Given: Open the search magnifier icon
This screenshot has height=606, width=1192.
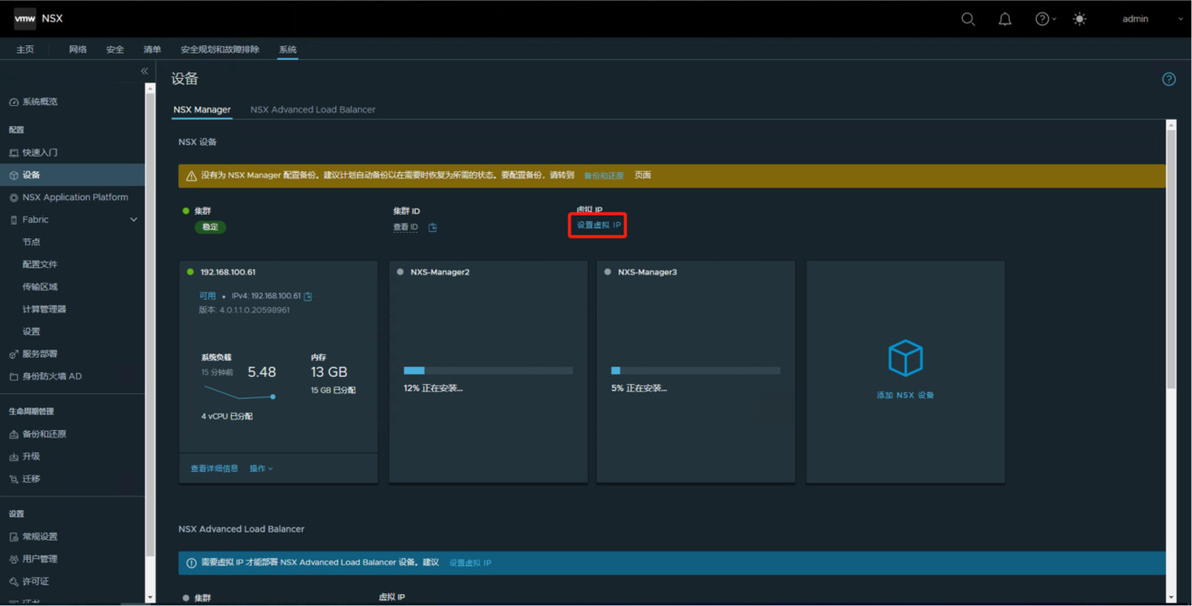Looking at the screenshot, I should tap(968, 19).
